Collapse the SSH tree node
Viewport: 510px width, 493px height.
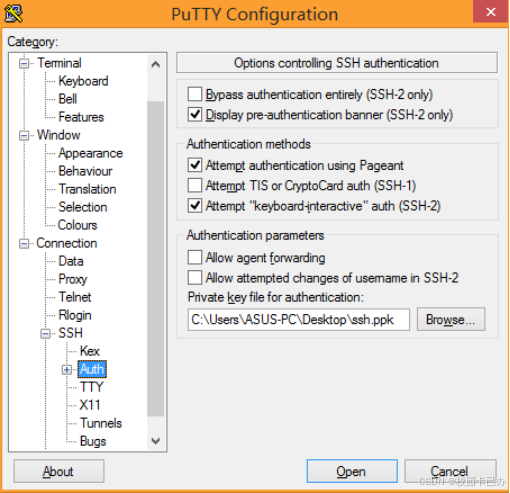tap(46, 333)
